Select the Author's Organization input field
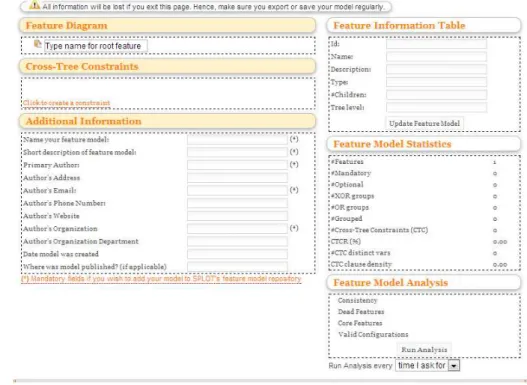This screenshot has width=527, height=385. tap(237, 229)
